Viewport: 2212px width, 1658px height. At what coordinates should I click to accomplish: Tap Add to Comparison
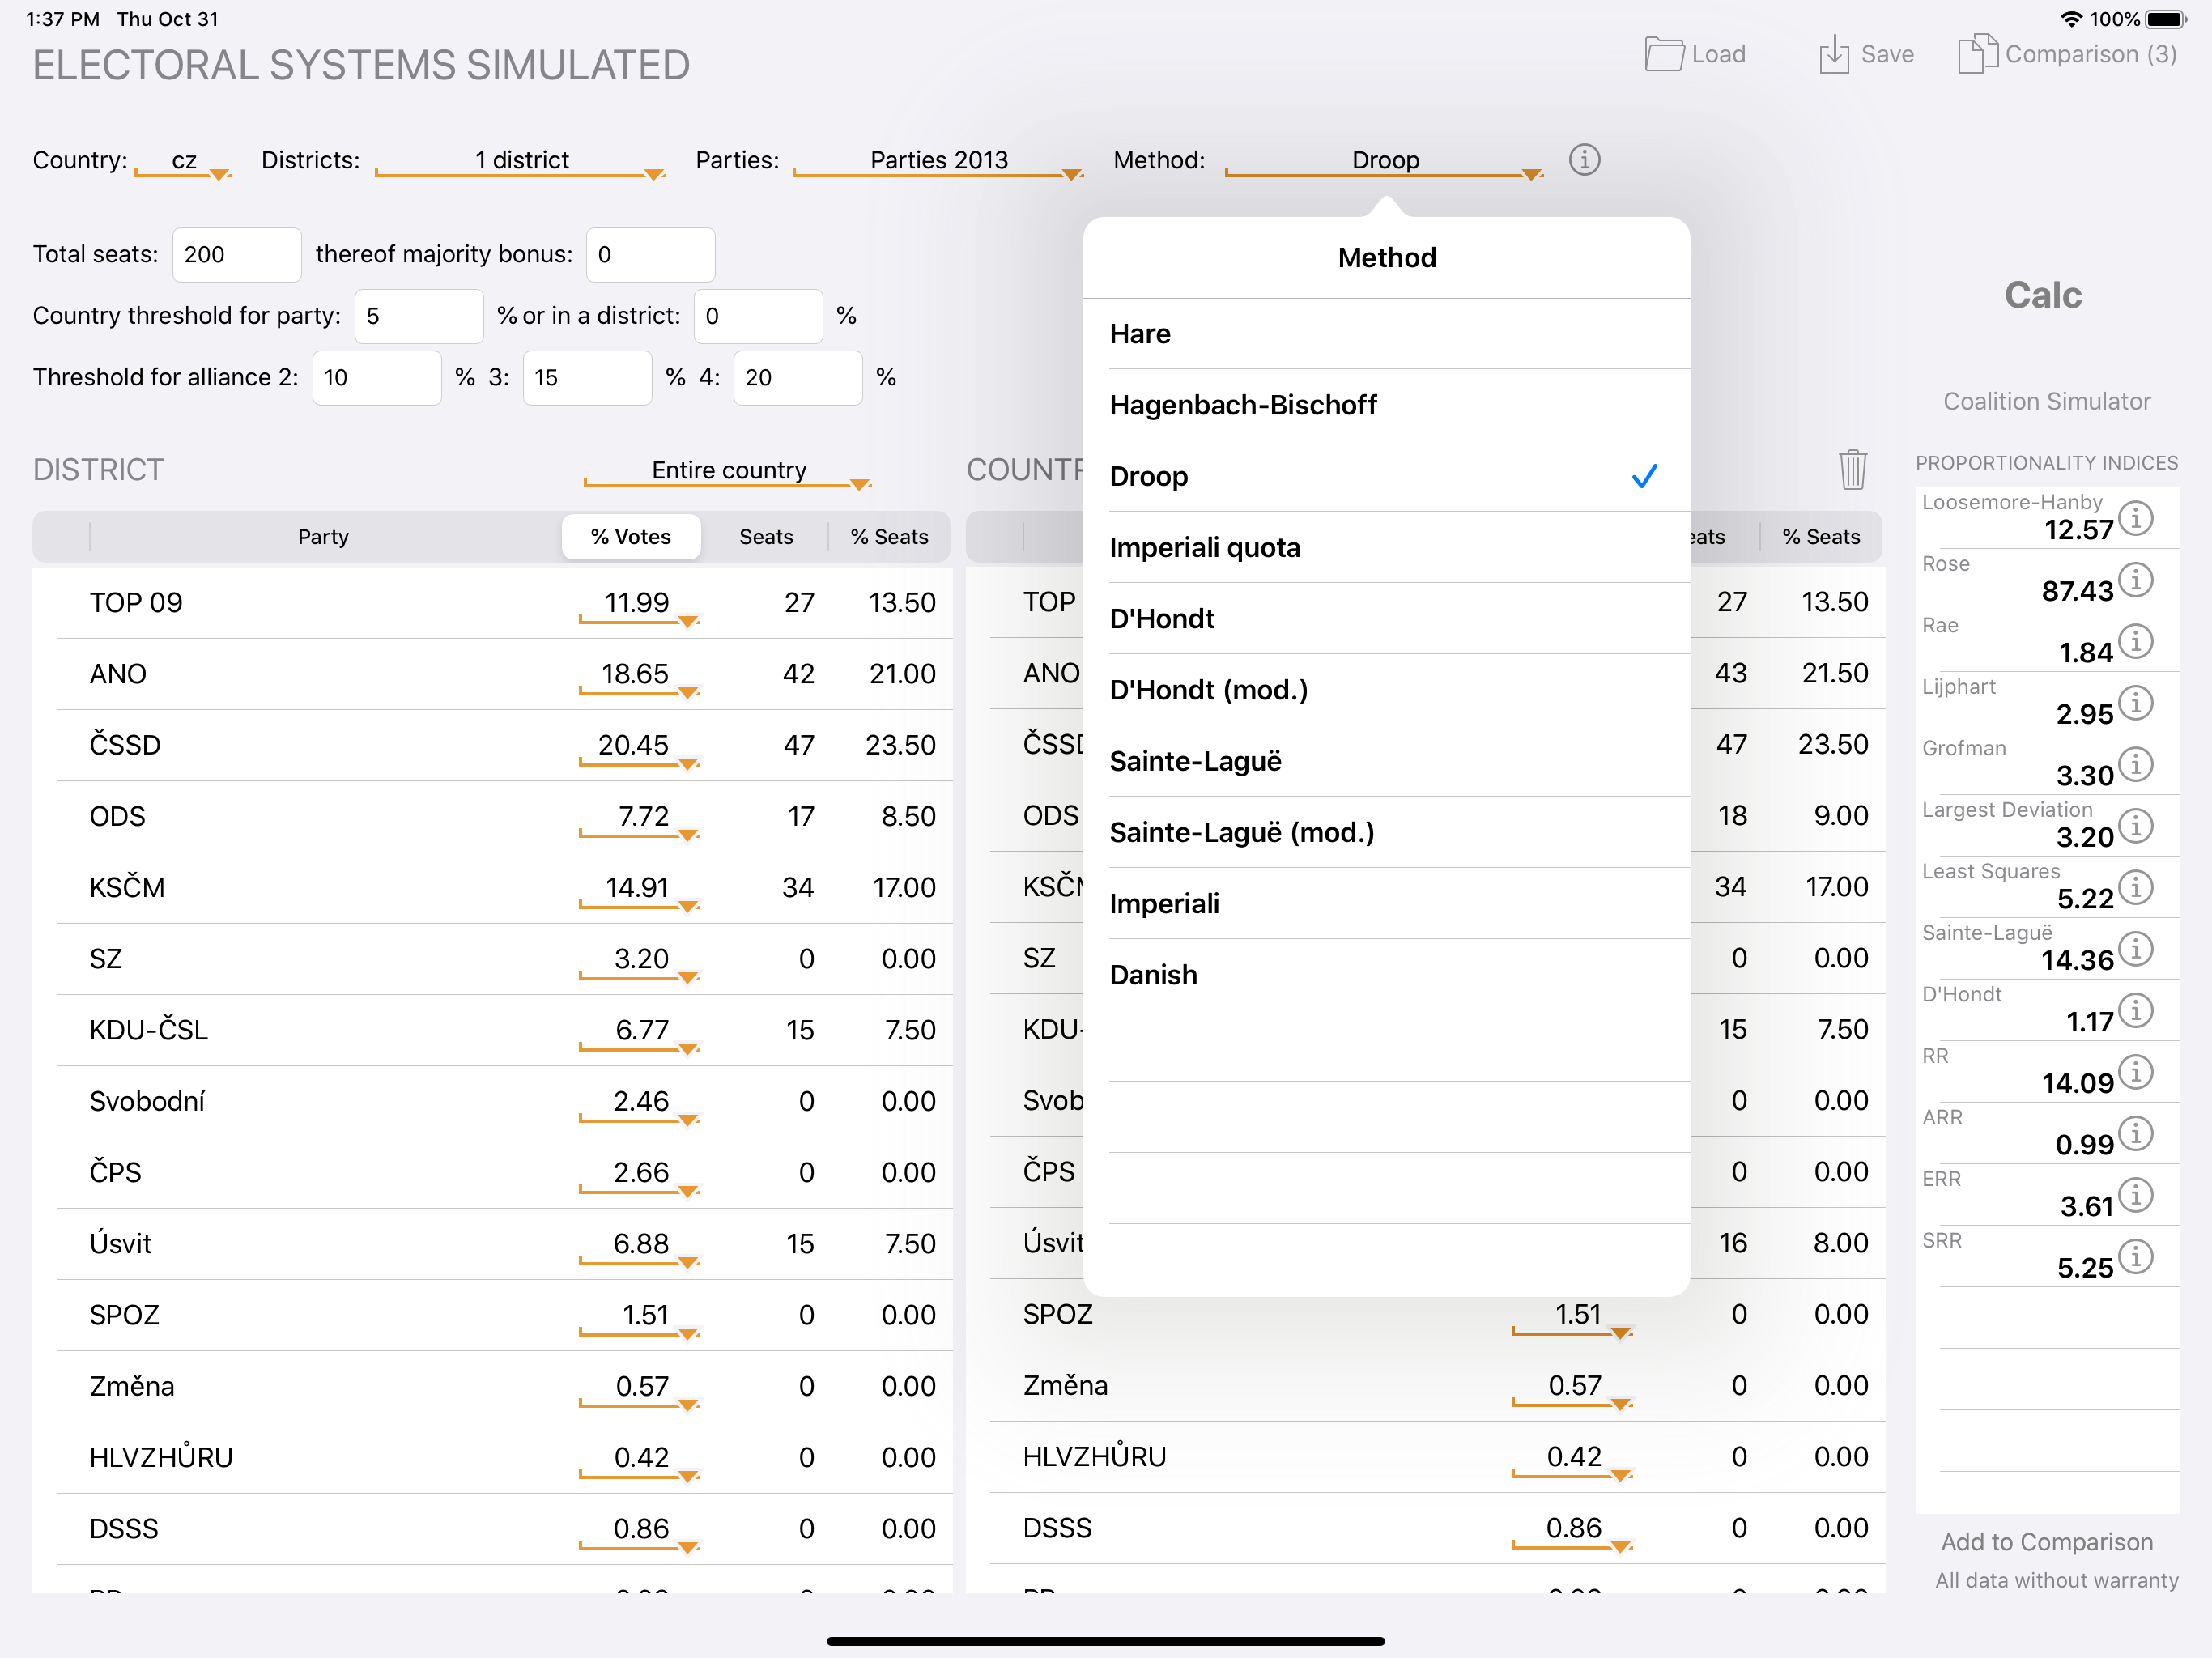2046,1542
